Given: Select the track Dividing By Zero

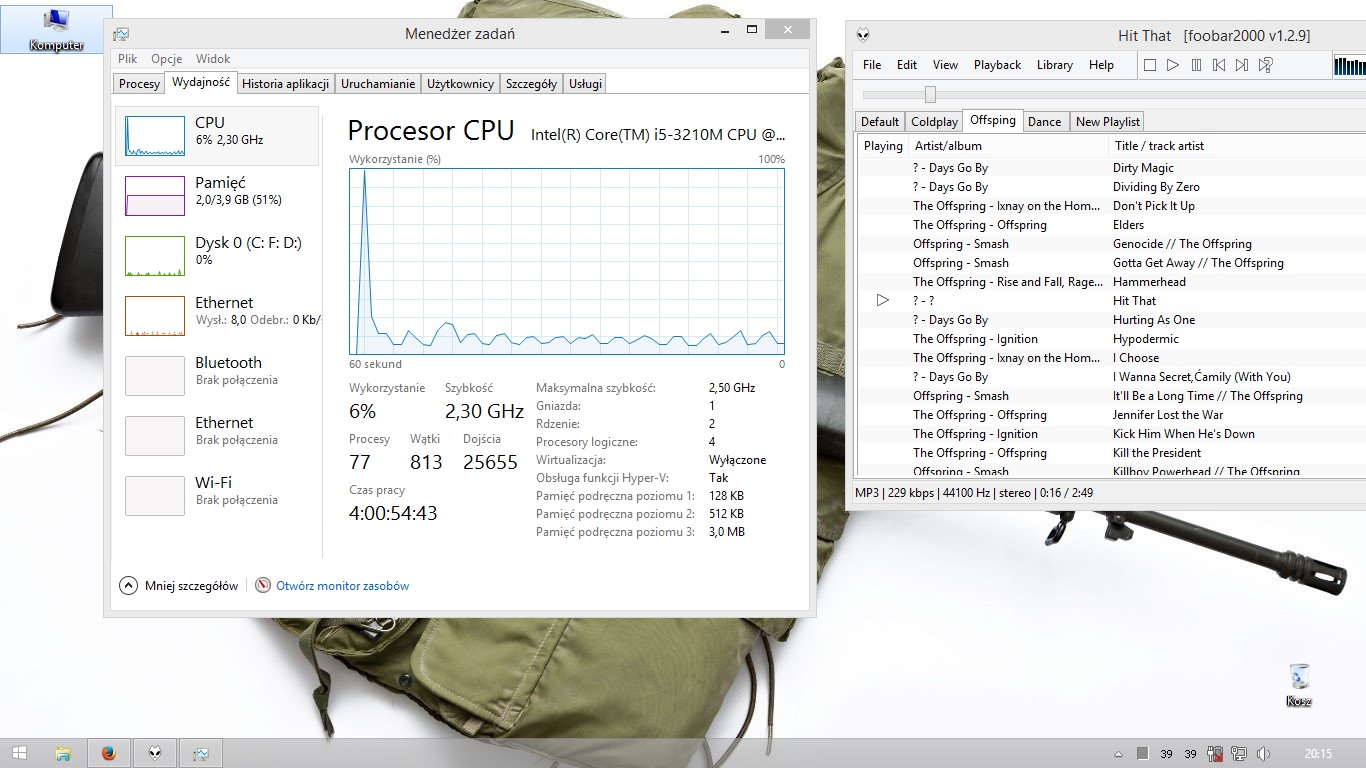Looking at the screenshot, I should [1156, 187].
